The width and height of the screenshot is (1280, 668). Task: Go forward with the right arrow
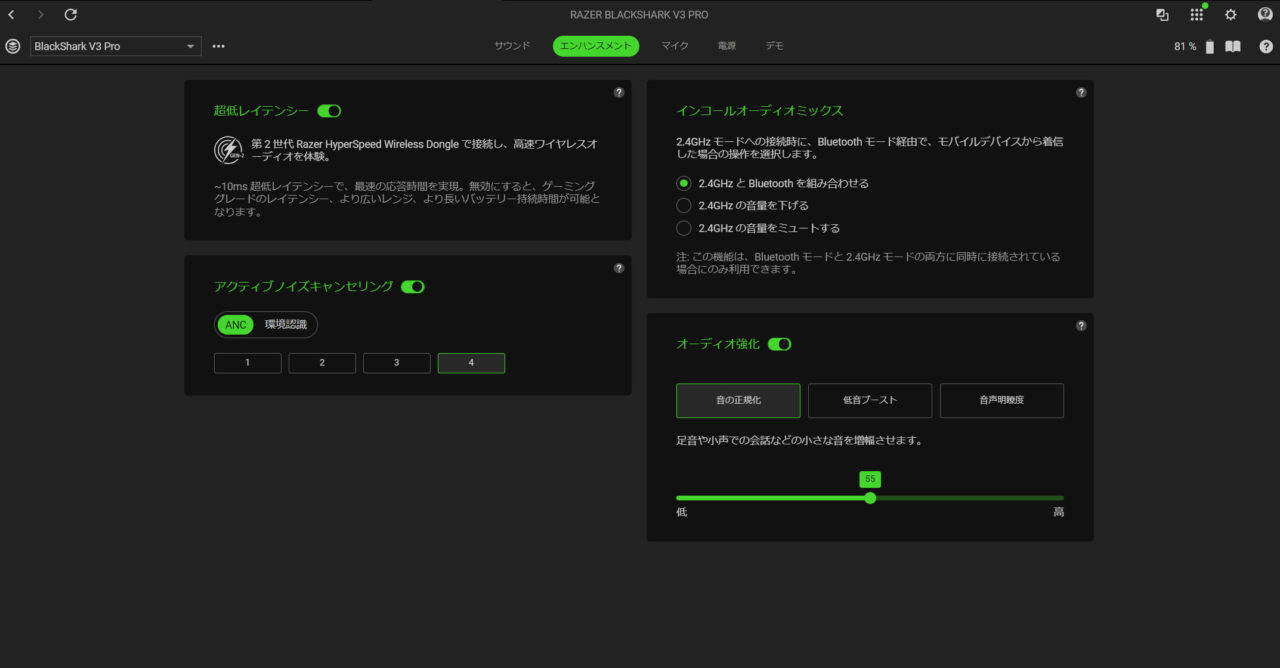point(40,15)
